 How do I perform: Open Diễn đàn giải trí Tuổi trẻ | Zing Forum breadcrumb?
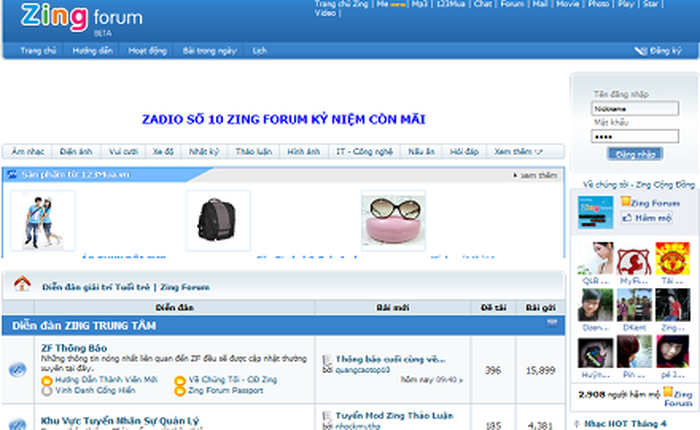pos(126,287)
